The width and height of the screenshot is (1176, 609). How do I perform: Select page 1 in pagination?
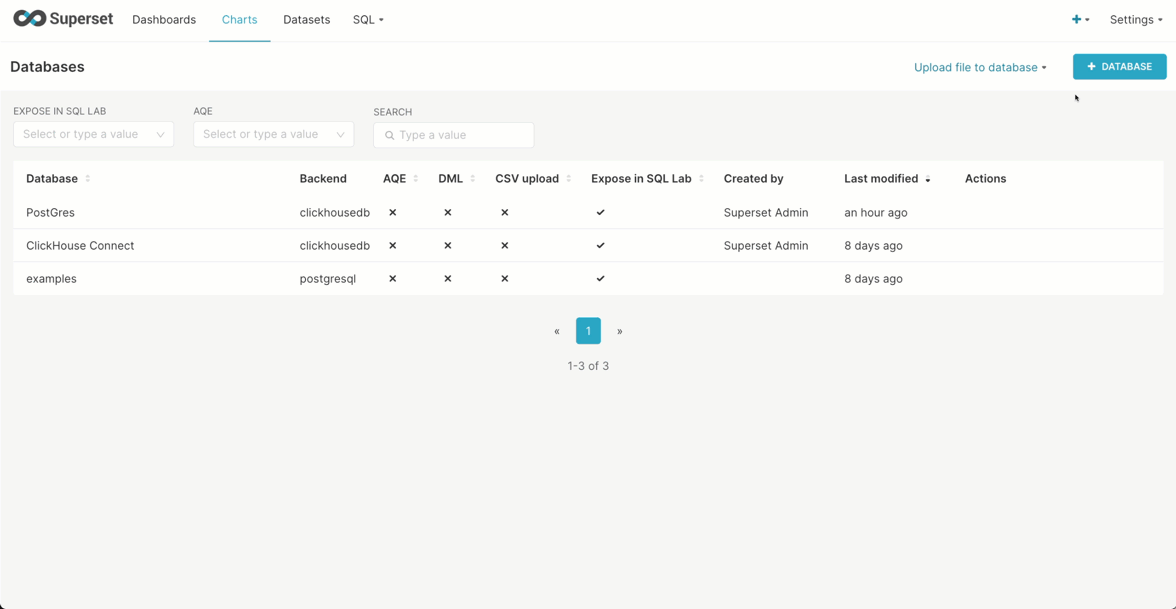(588, 331)
